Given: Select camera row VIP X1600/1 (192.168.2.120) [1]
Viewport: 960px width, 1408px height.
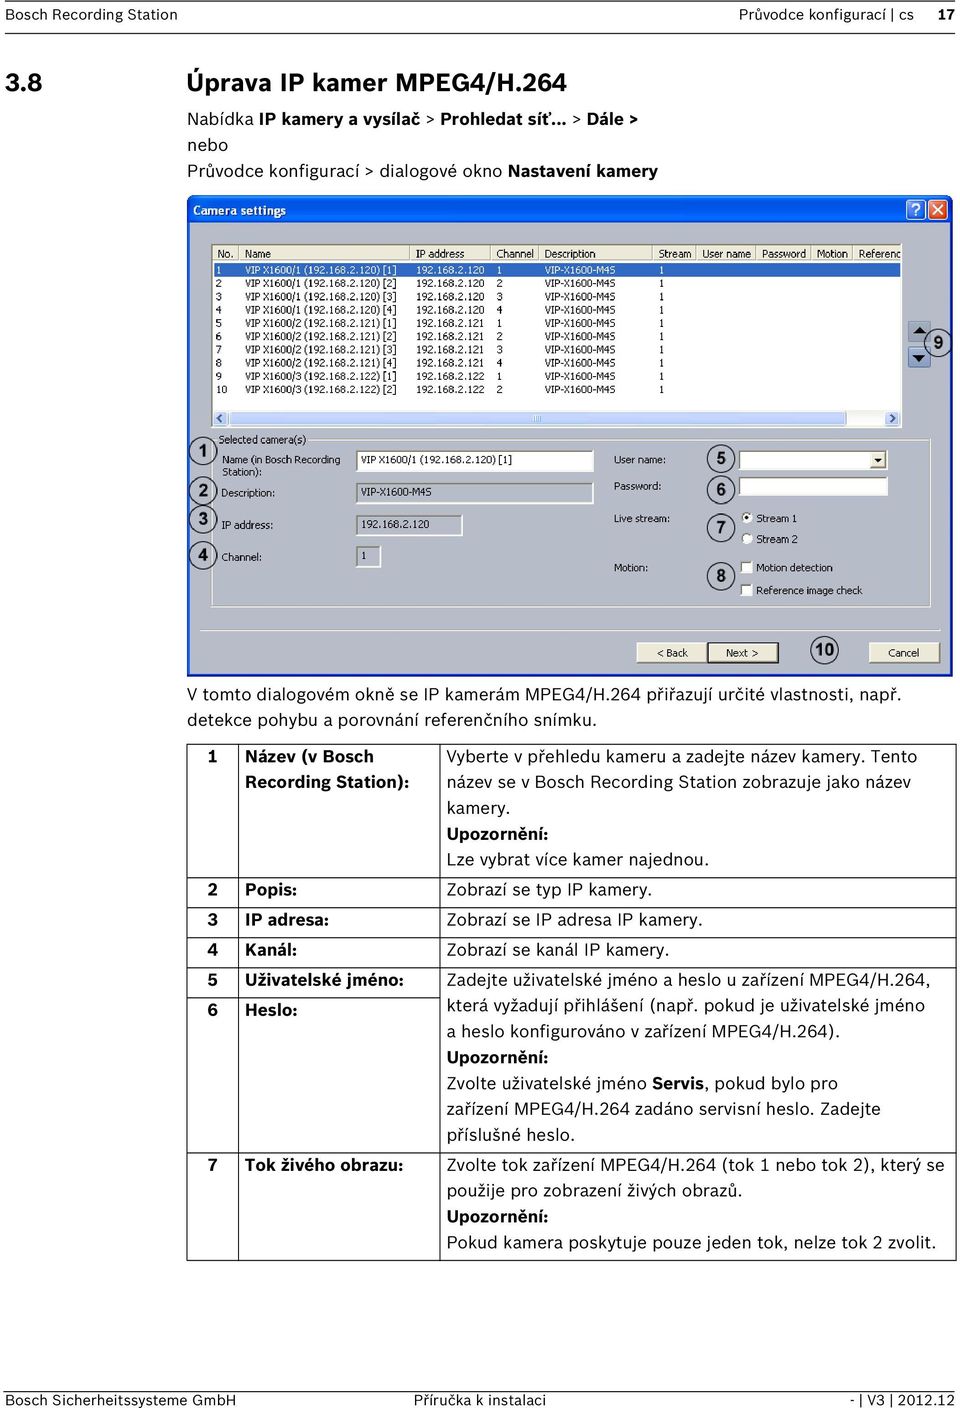Looking at the screenshot, I should coord(557,270).
